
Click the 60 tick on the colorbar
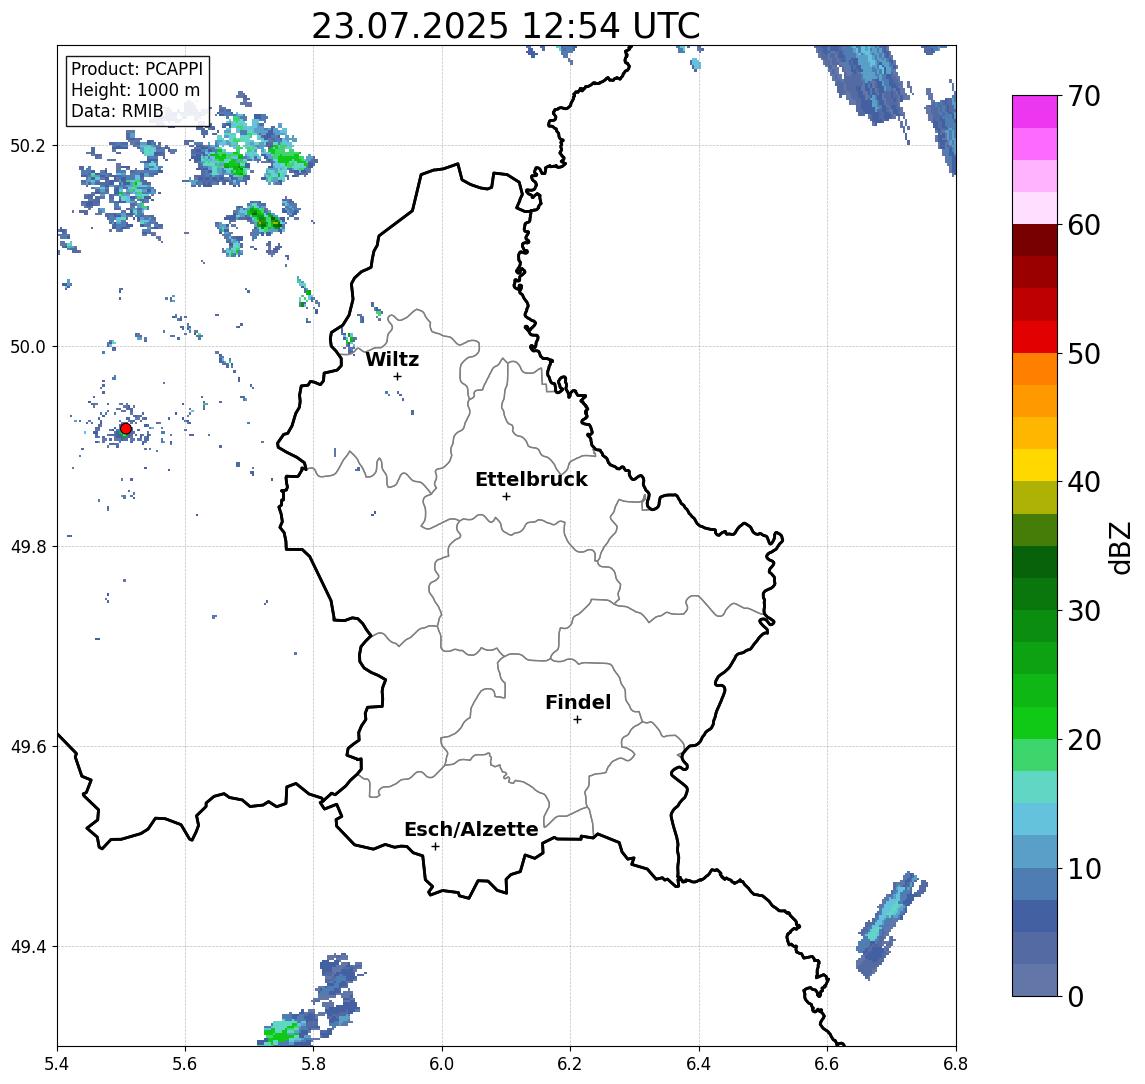1084,225
